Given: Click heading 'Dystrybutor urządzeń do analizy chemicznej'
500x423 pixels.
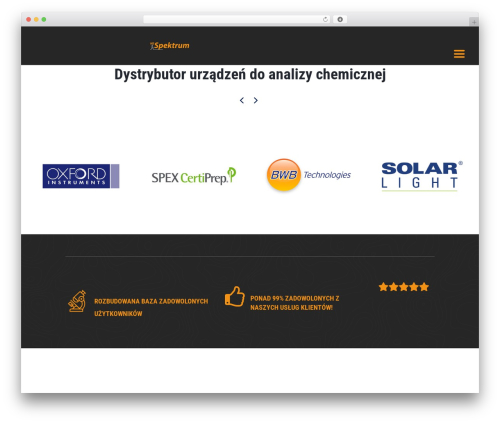Looking at the screenshot, I should (x=250, y=74).
